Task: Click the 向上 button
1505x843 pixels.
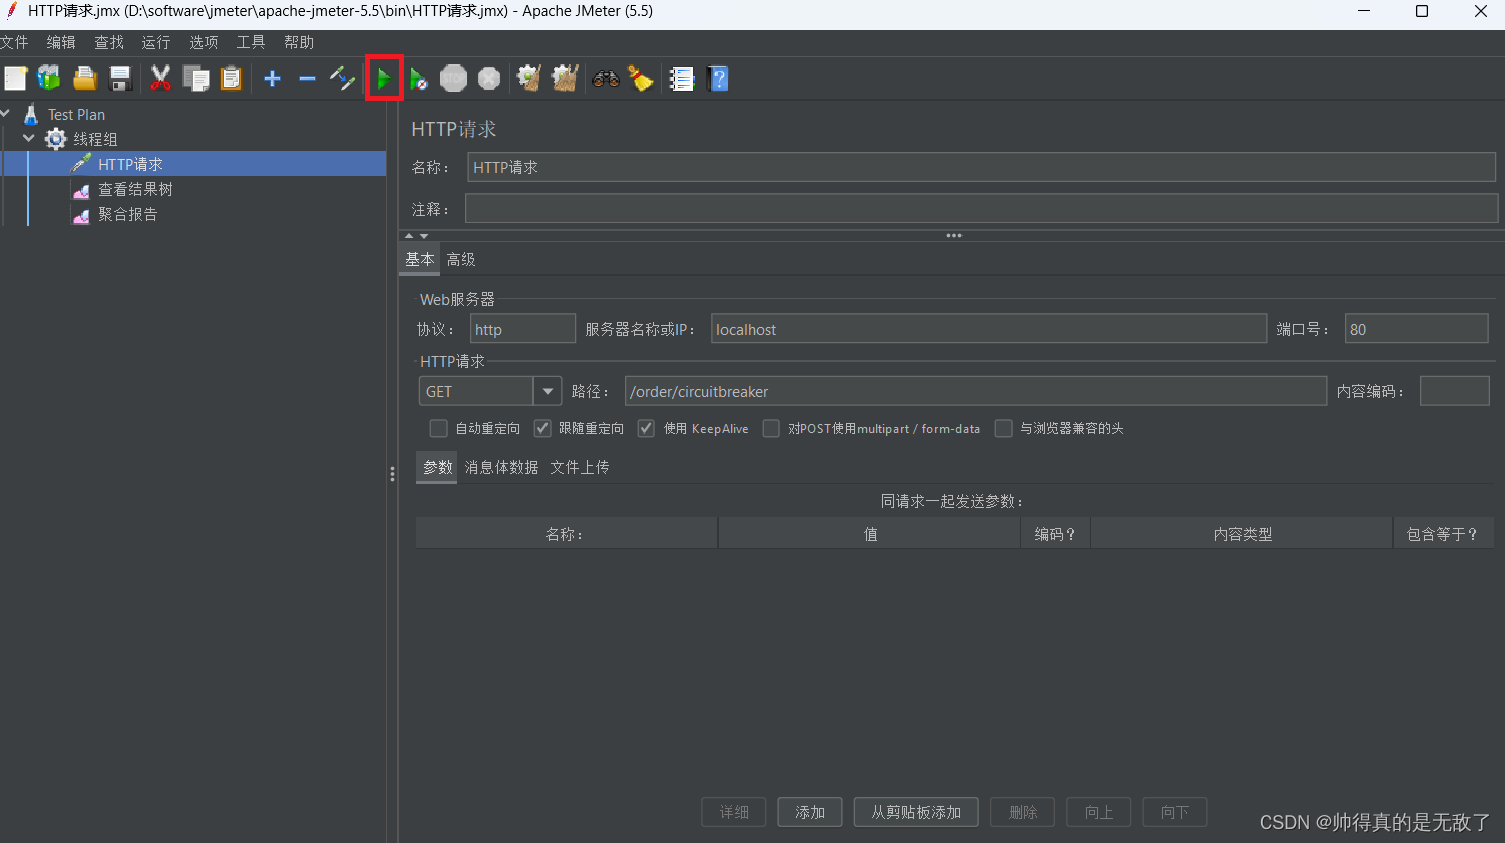Action: (x=1099, y=812)
